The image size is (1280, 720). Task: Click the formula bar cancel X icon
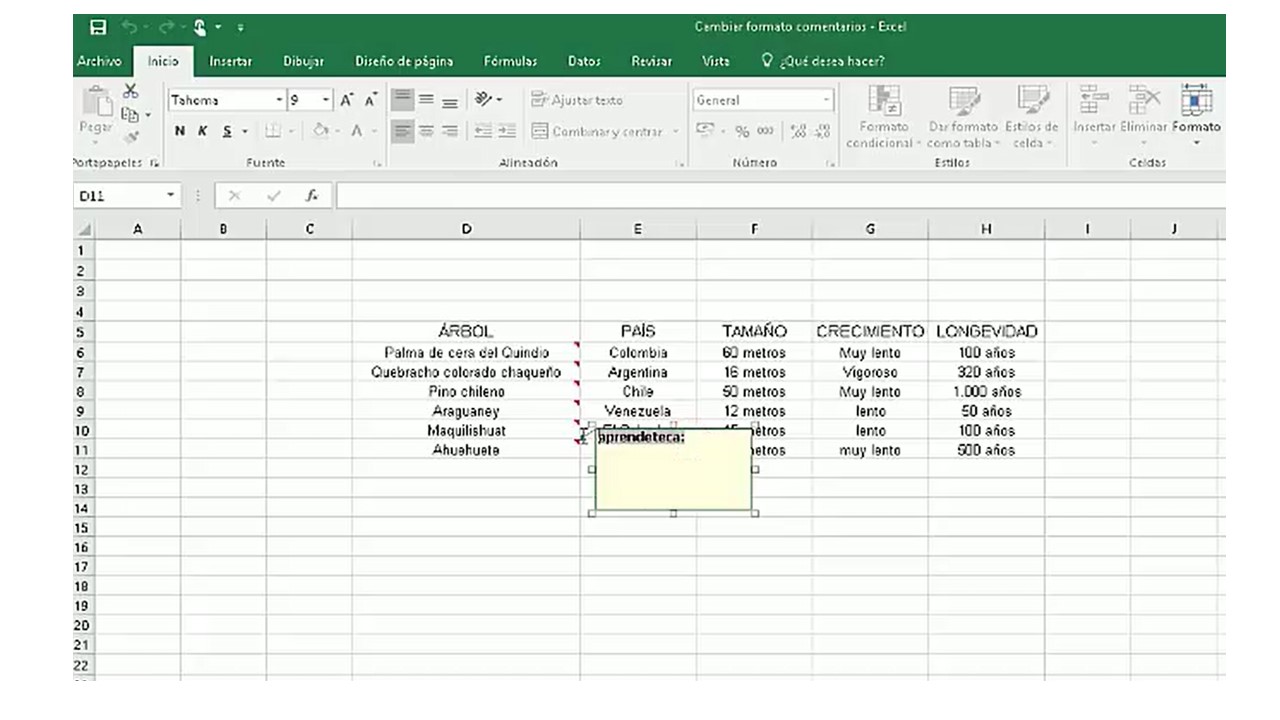click(234, 196)
